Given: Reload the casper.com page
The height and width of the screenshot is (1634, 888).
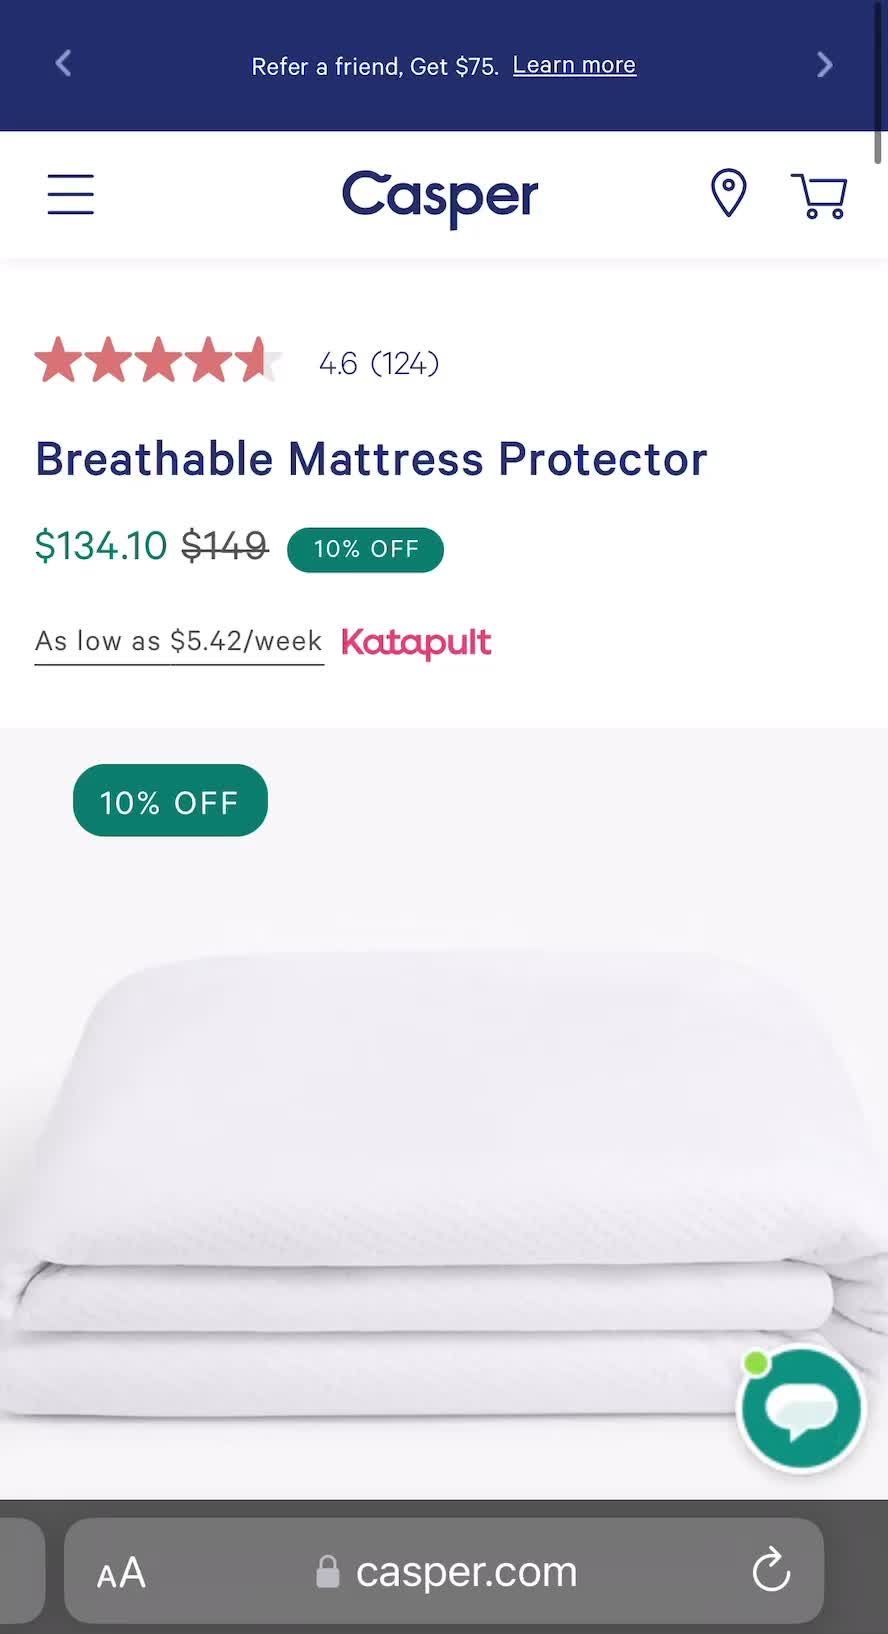Looking at the screenshot, I should point(769,1571).
